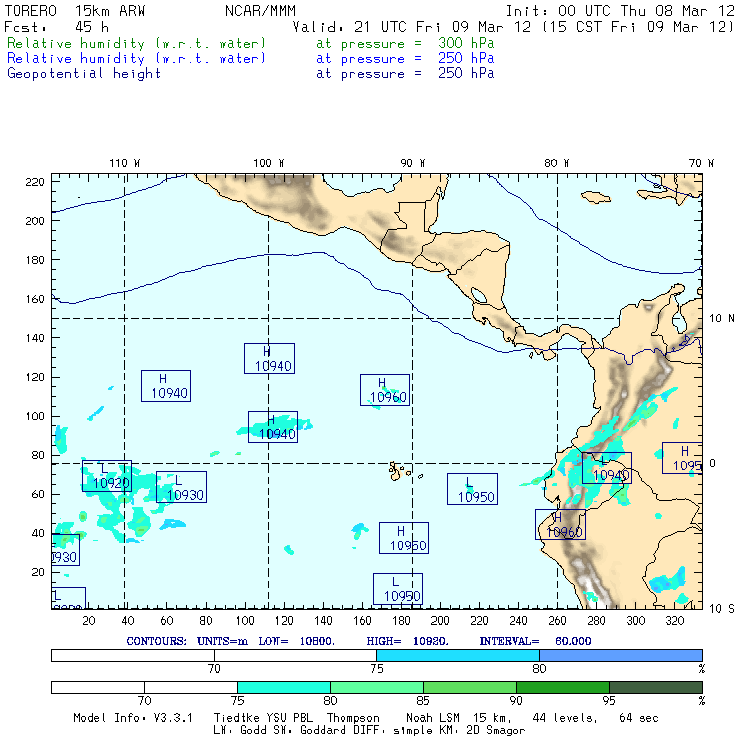Select the 'H 10940' box overlapping the cyan humidity patch
The height and width of the screenshot is (740, 740).
click(x=273, y=427)
